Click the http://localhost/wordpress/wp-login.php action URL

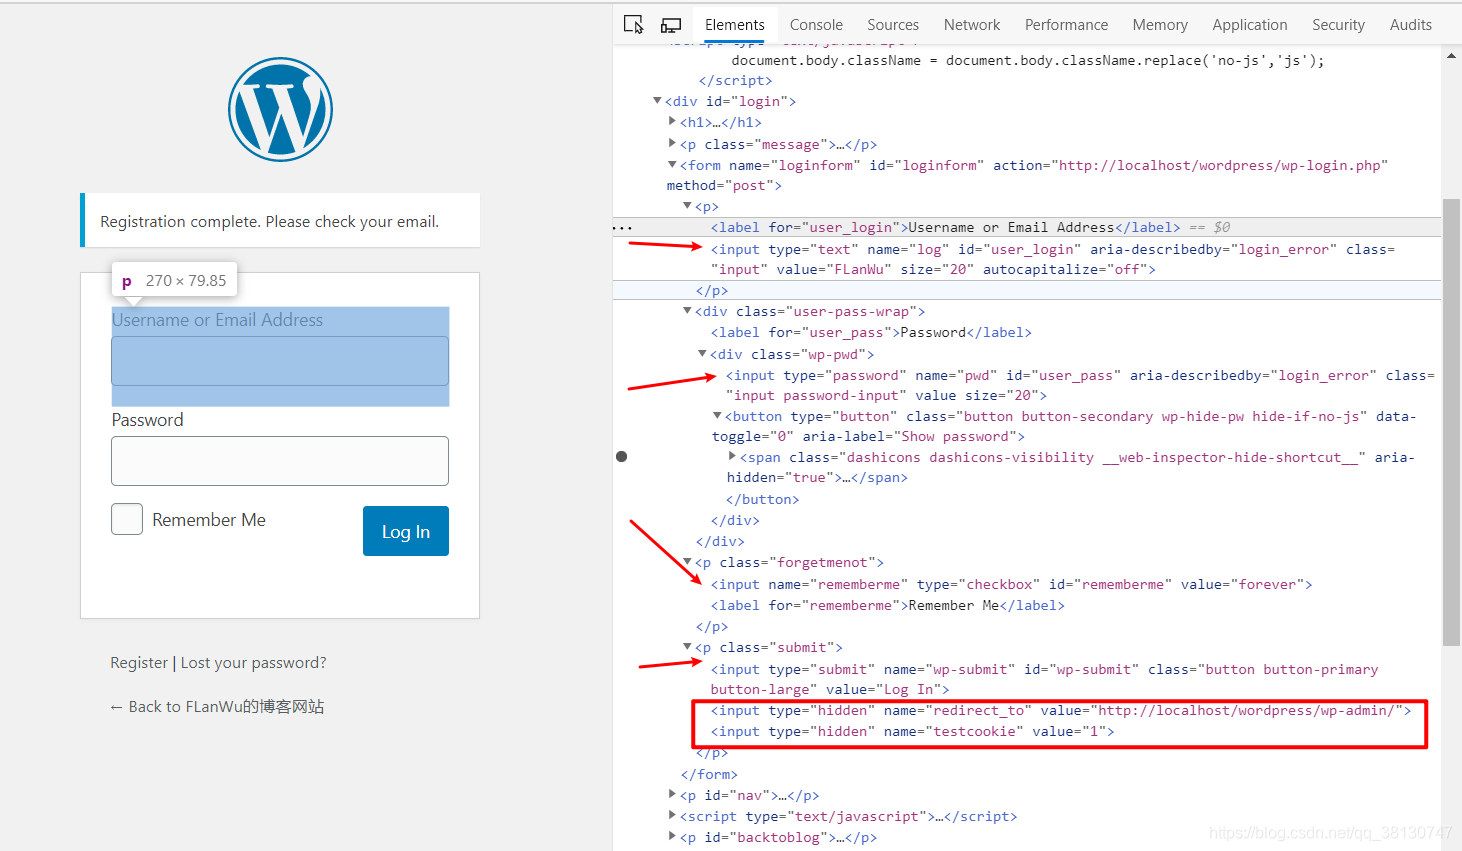1220,165
